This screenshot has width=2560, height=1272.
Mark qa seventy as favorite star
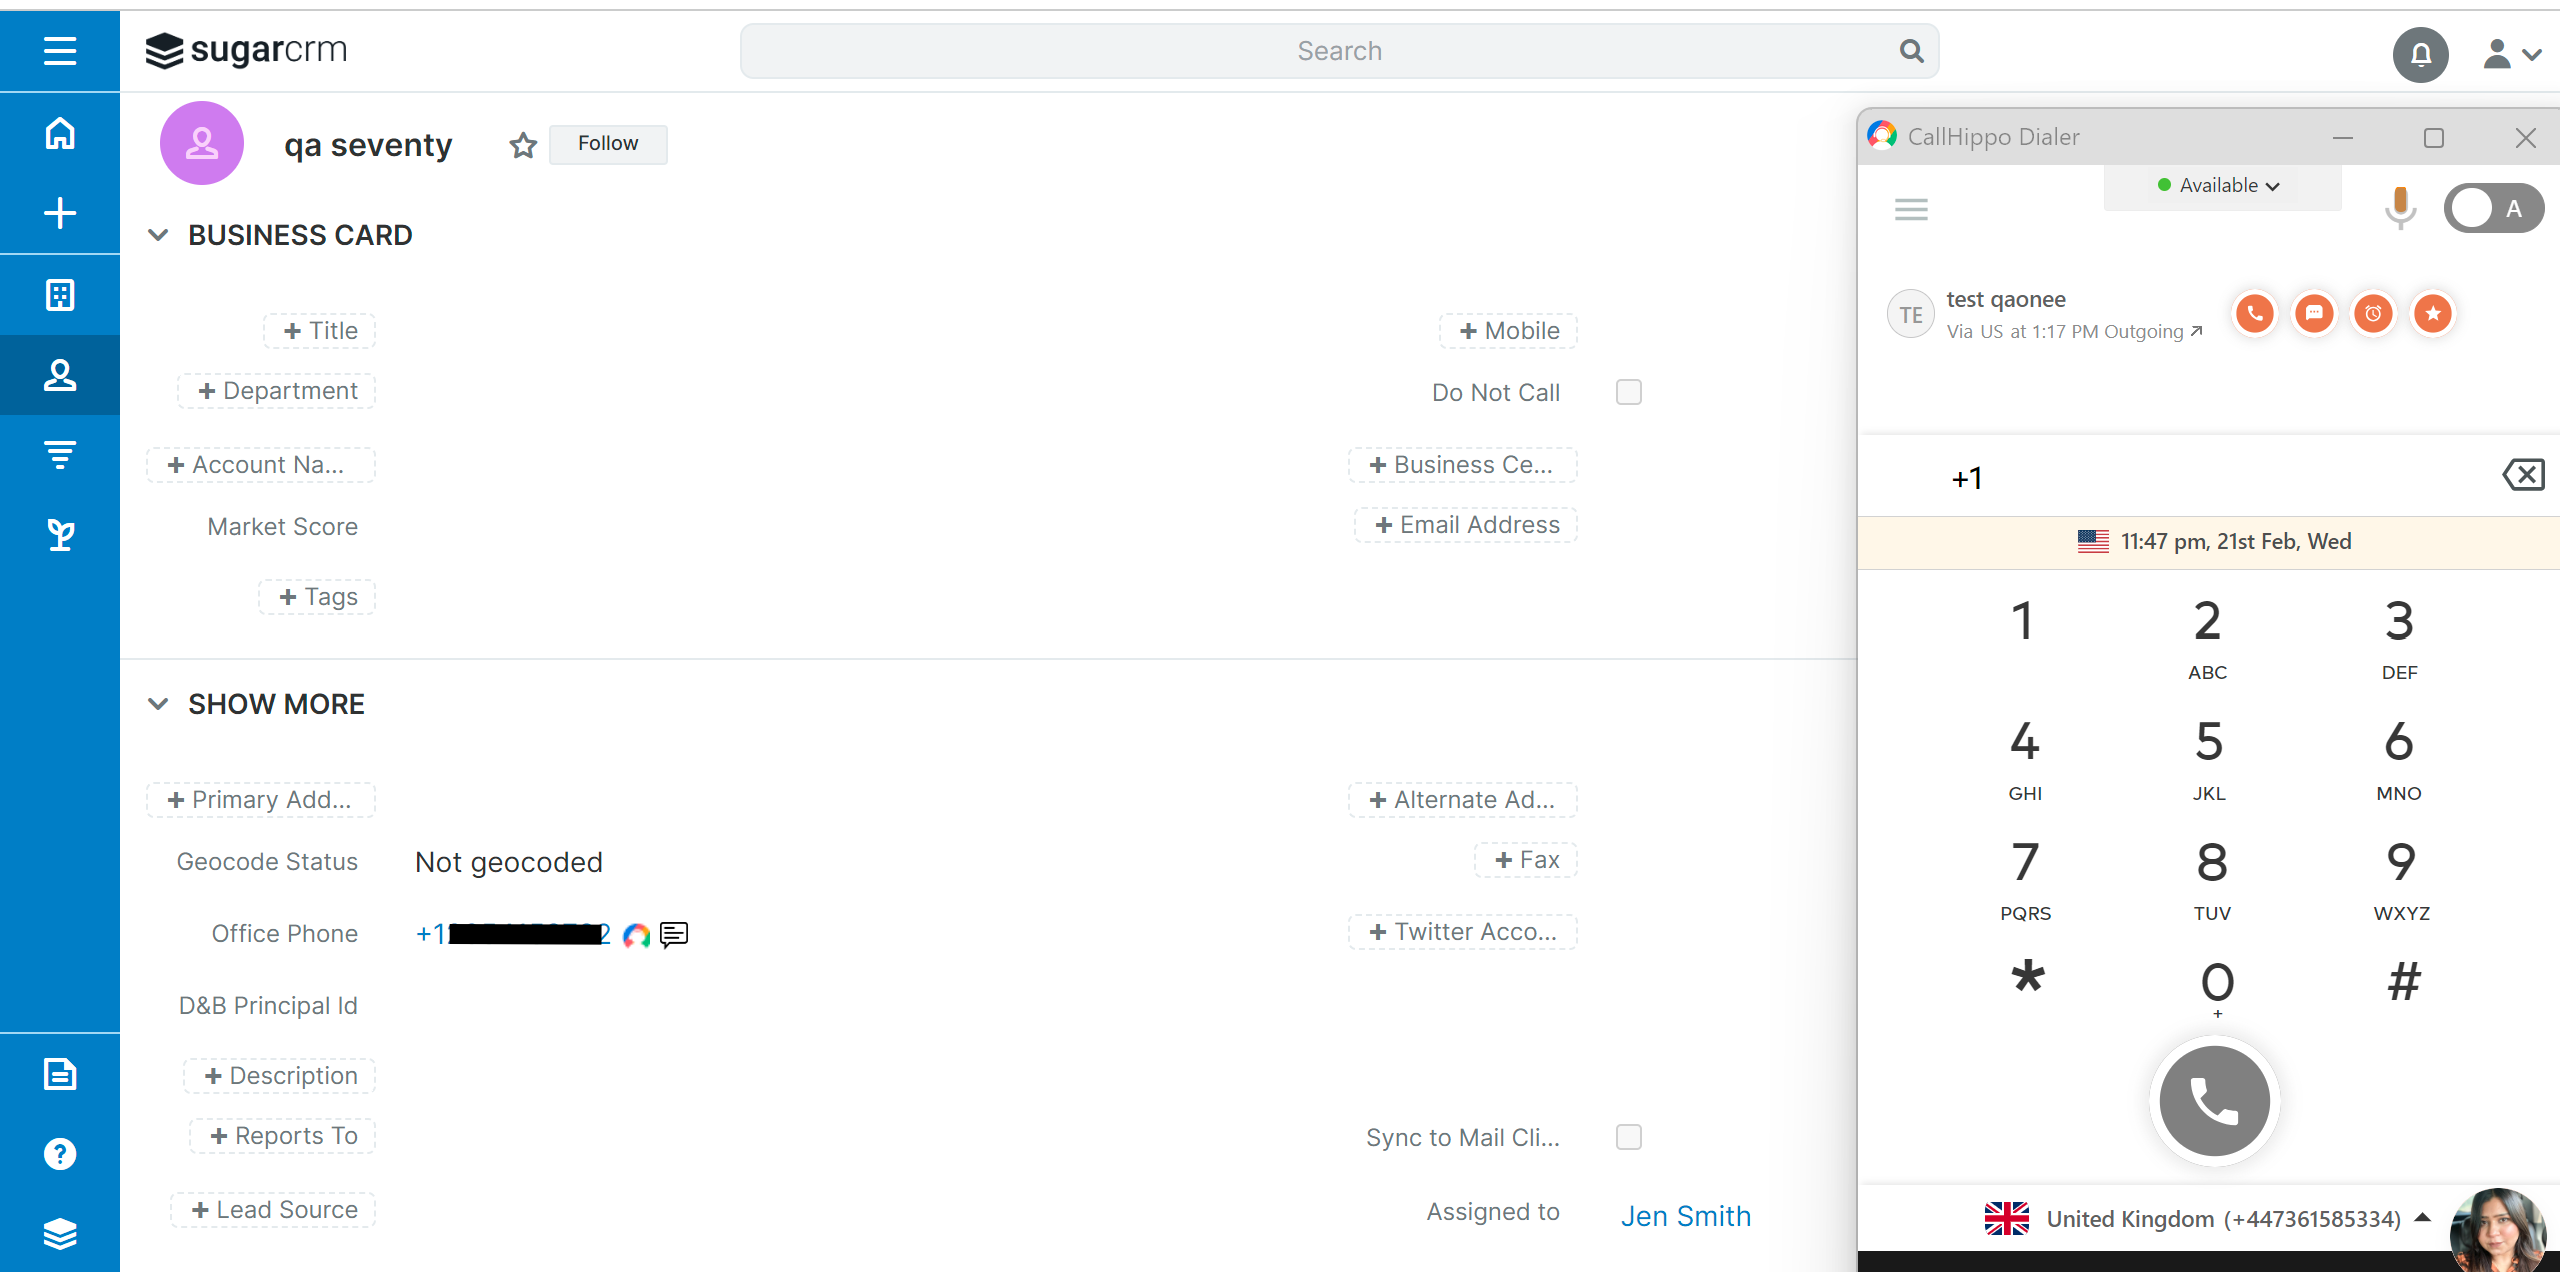pos(523,145)
